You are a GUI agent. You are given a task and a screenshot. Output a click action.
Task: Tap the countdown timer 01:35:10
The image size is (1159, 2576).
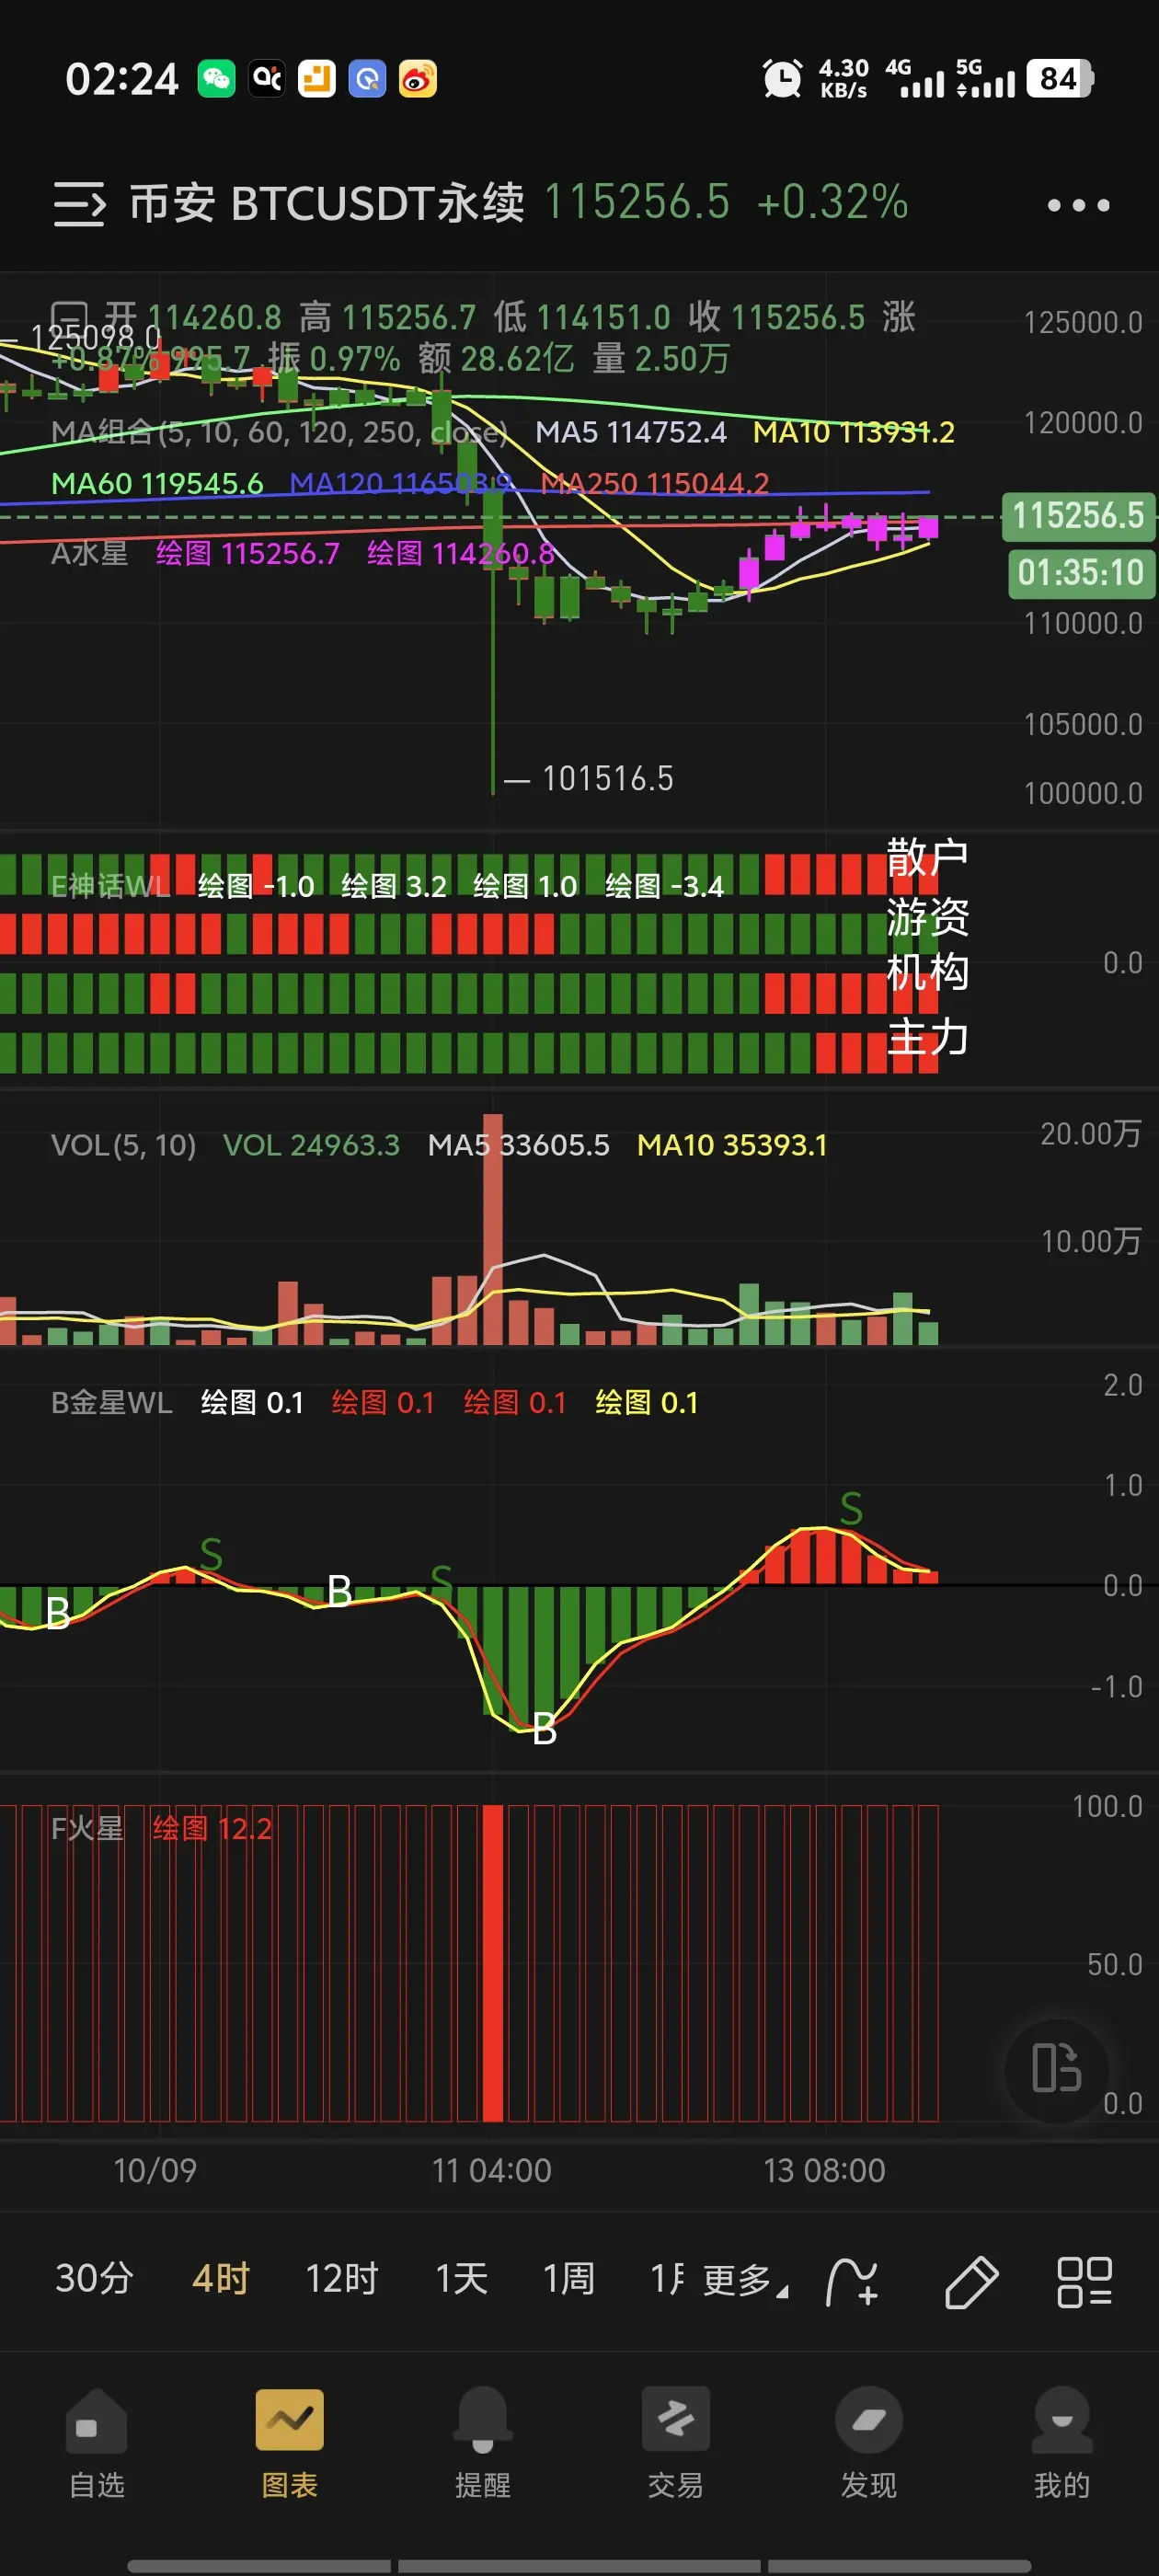pyautogui.click(x=1080, y=573)
